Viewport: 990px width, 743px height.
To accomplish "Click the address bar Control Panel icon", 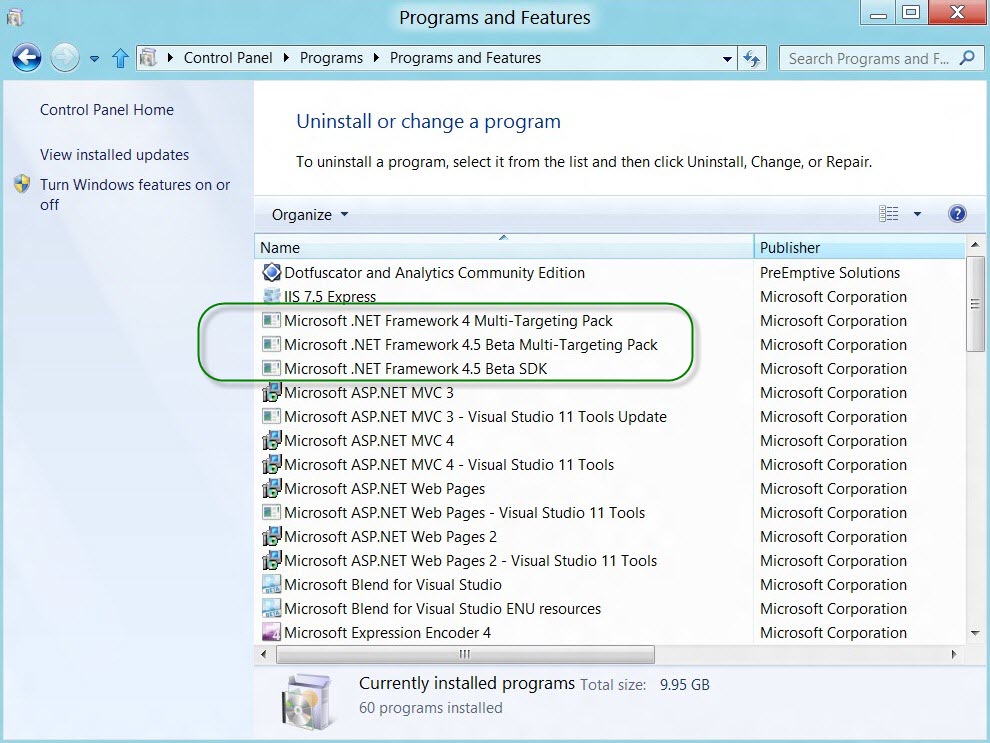I will (x=148, y=58).
